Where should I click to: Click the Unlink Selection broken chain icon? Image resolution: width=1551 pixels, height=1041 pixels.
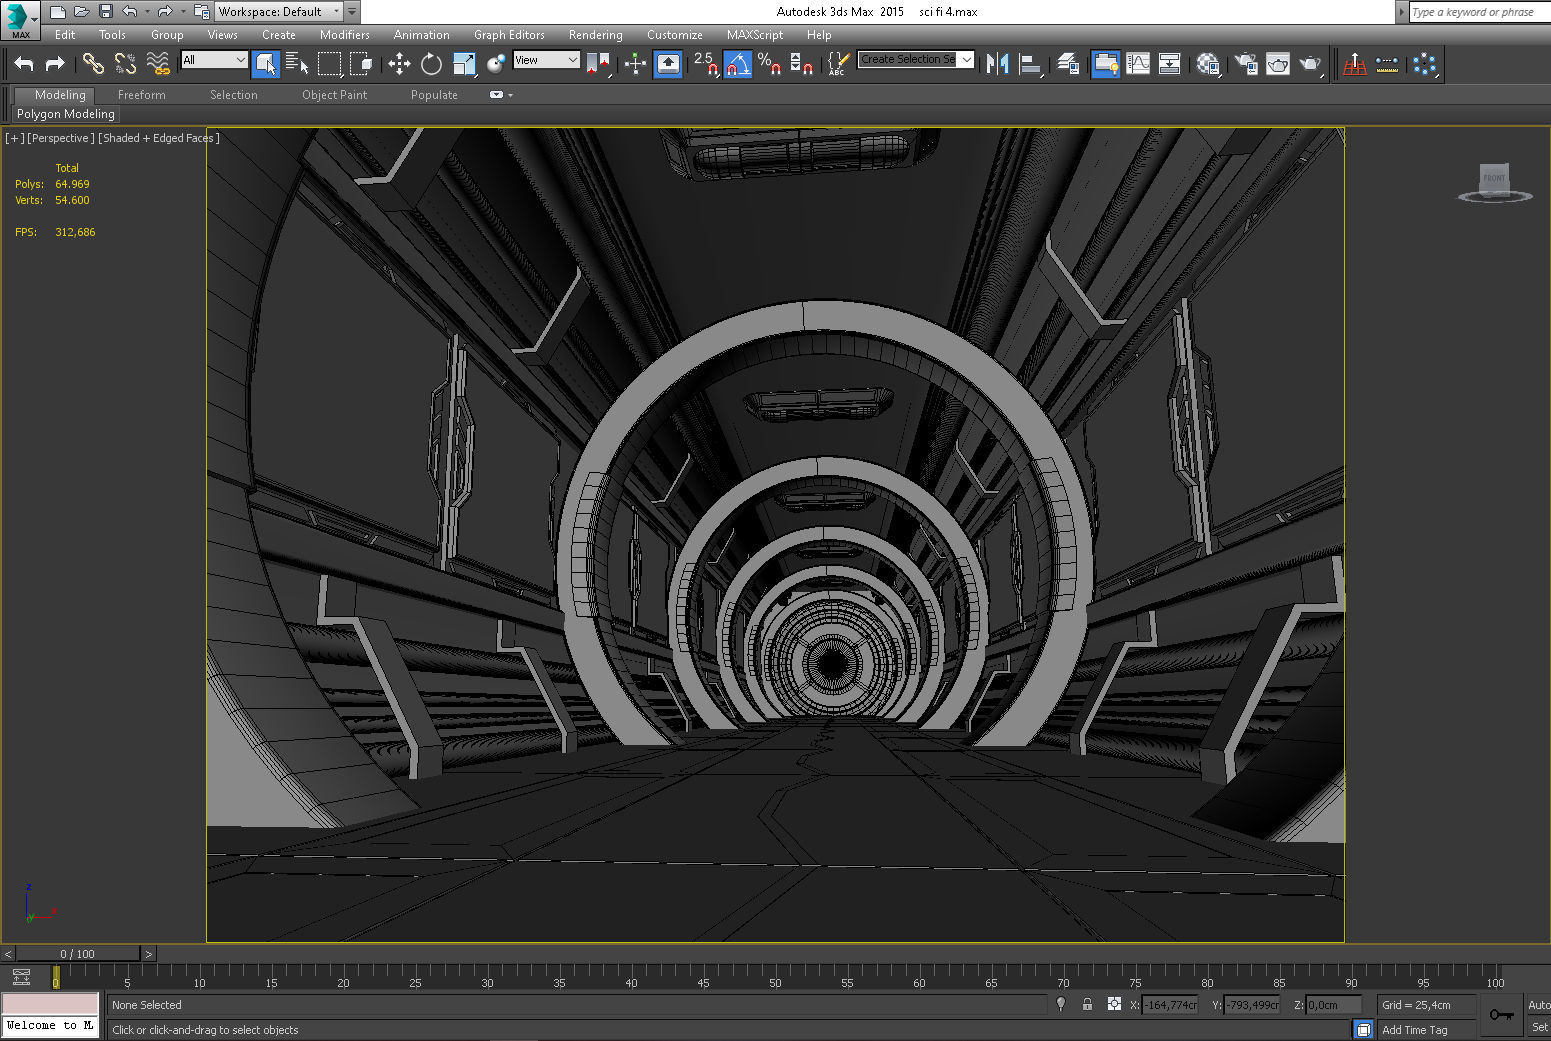click(125, 64)
